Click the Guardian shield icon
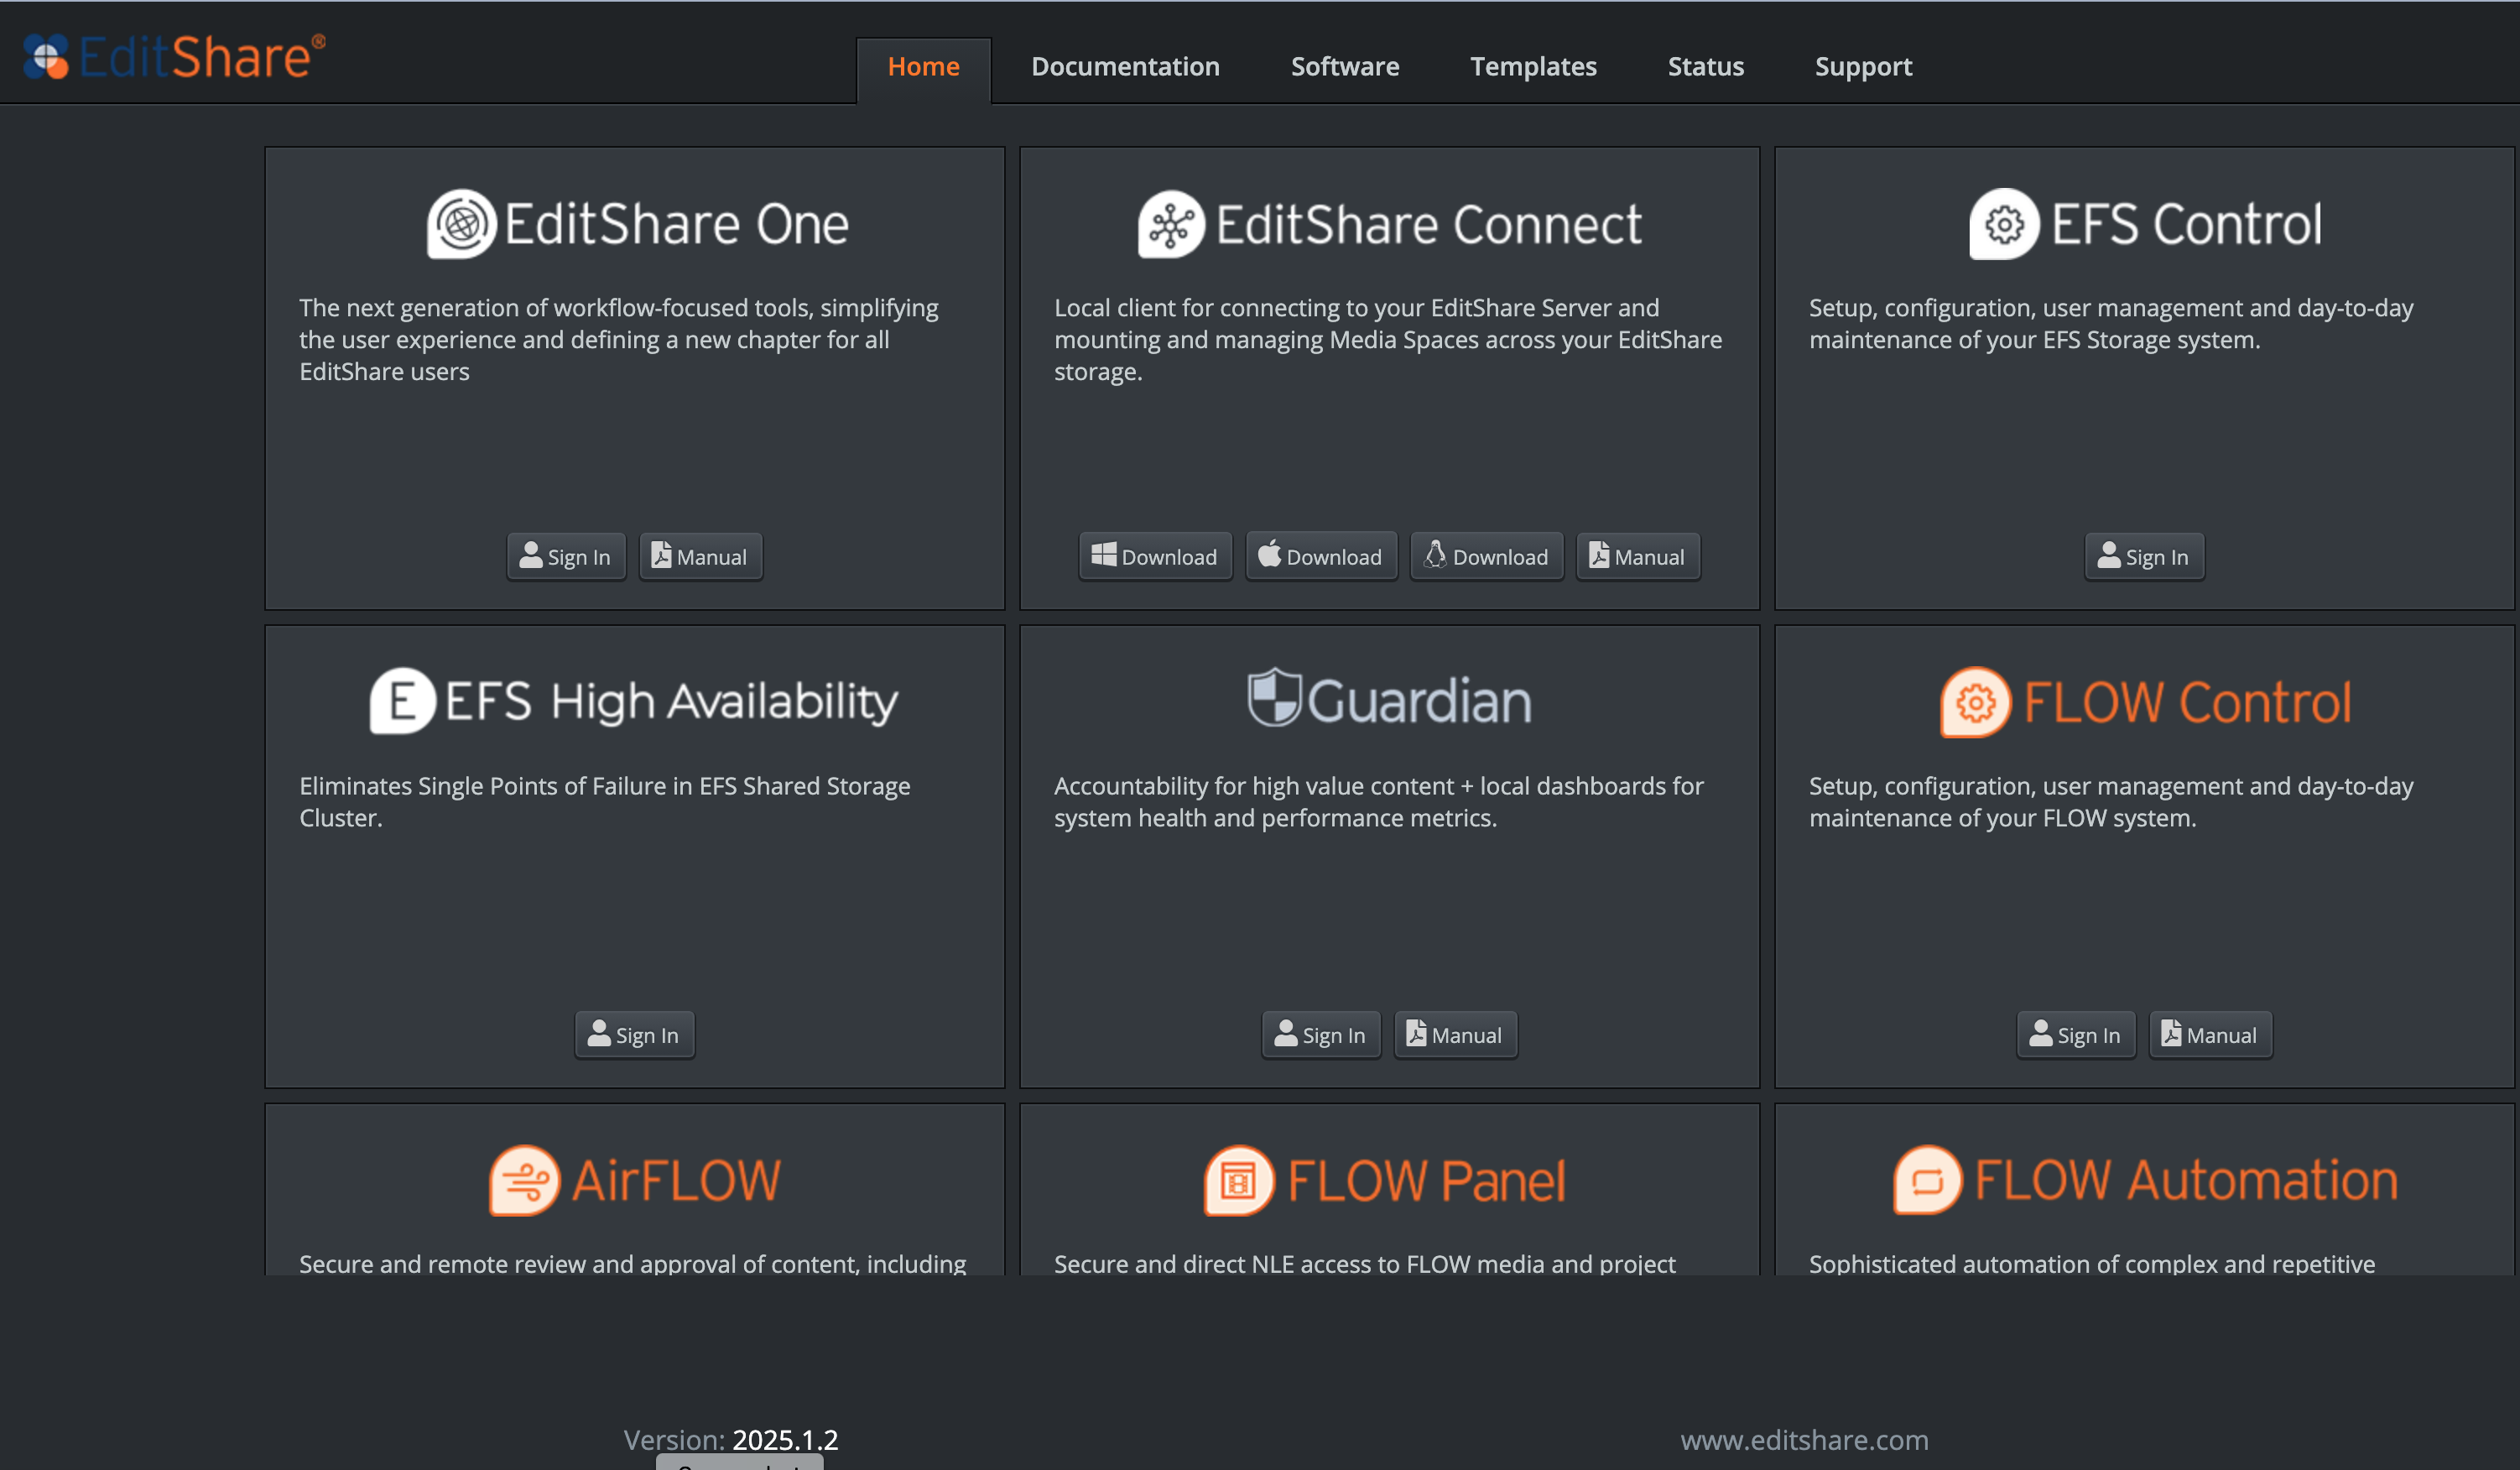 pos(1274,697)
